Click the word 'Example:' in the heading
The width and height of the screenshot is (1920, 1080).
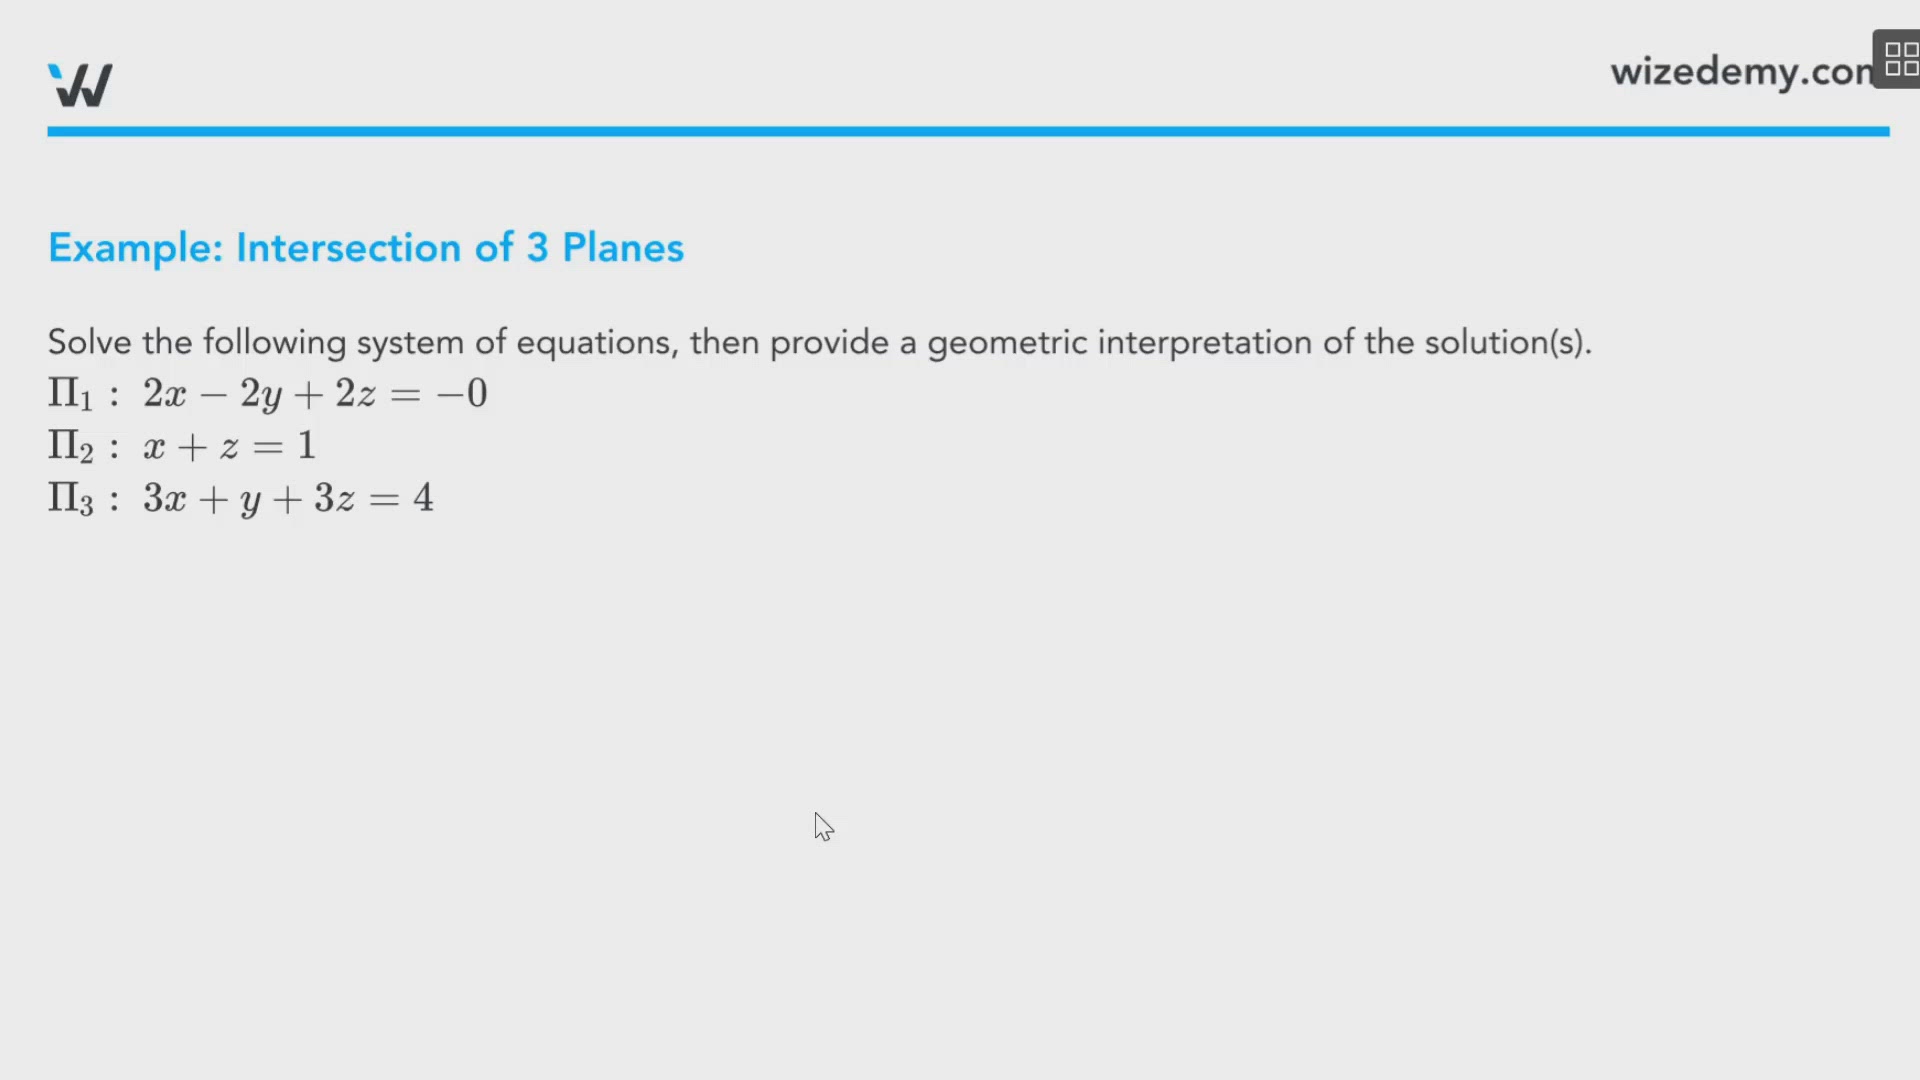click(x=136, y=248)
